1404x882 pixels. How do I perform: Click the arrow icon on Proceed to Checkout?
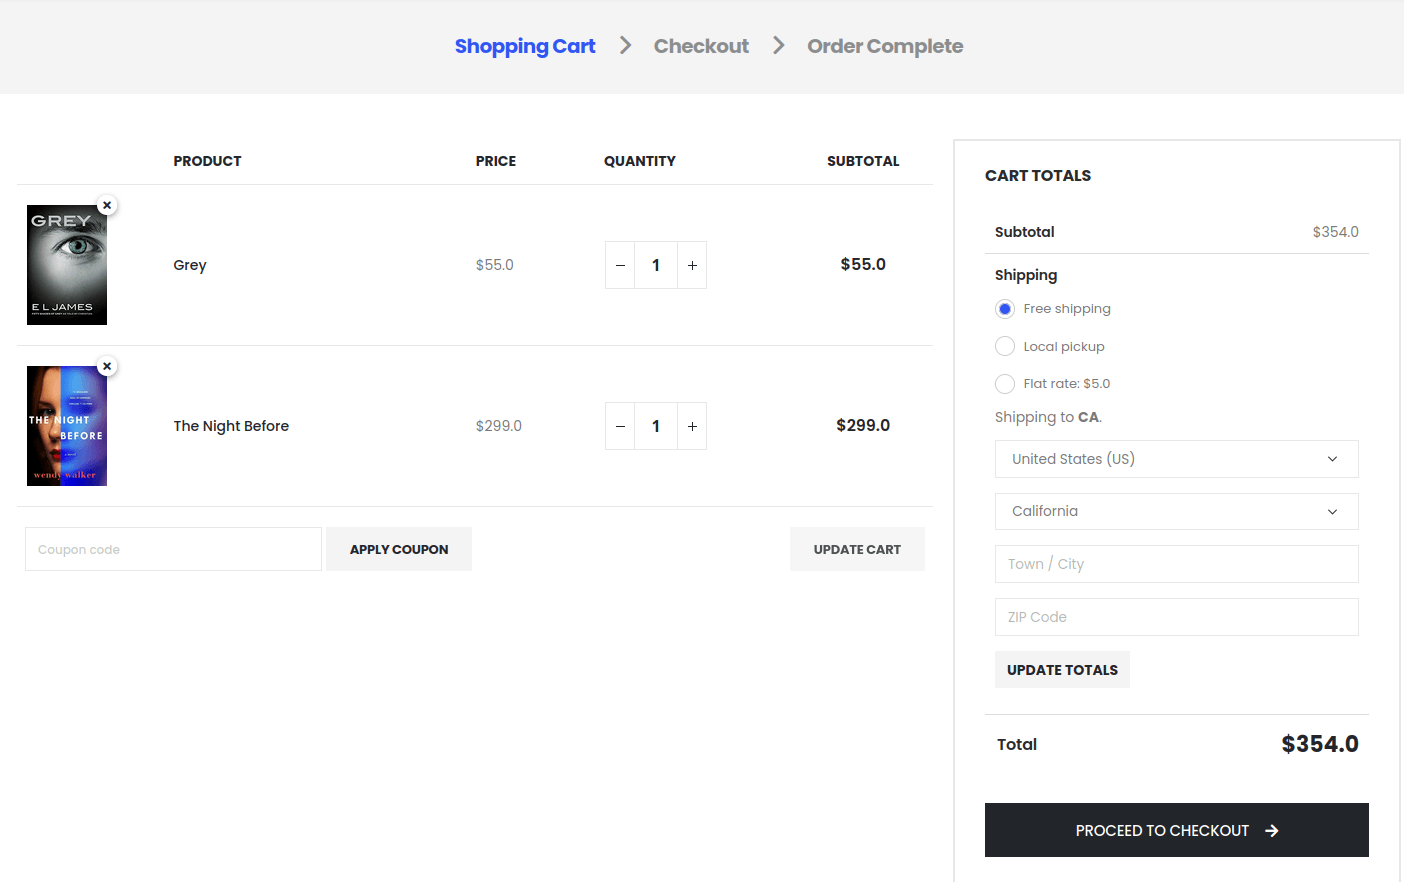pyautogui.click(x=1271, y=830)
